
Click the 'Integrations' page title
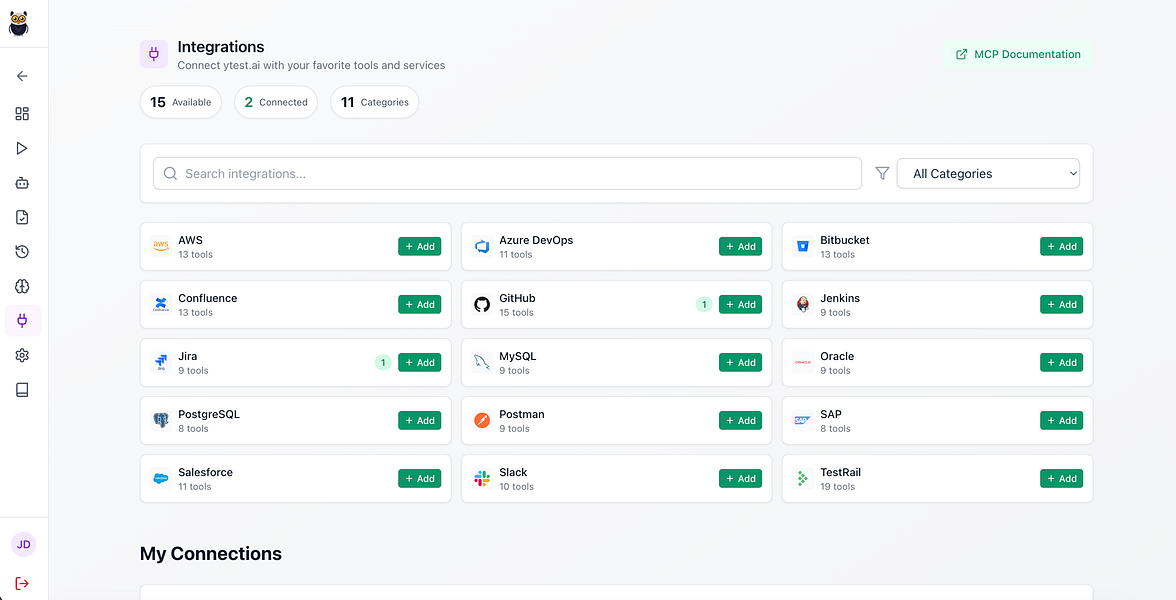click(220, 46)
